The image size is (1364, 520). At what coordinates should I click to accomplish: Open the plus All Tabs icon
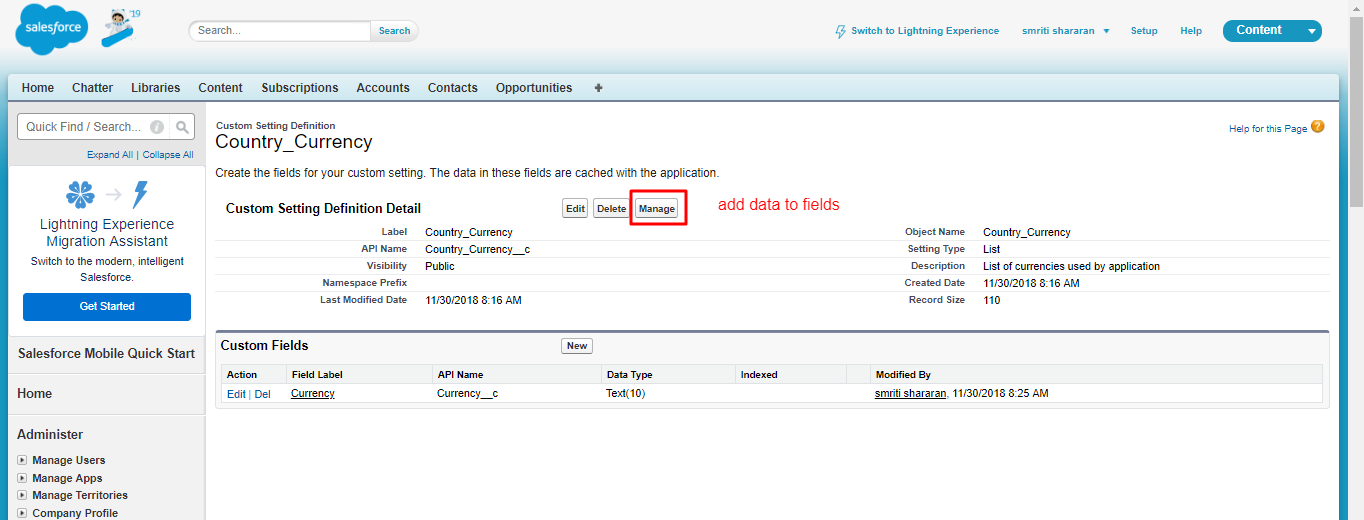pyautogui.click(x=599, y=88)
